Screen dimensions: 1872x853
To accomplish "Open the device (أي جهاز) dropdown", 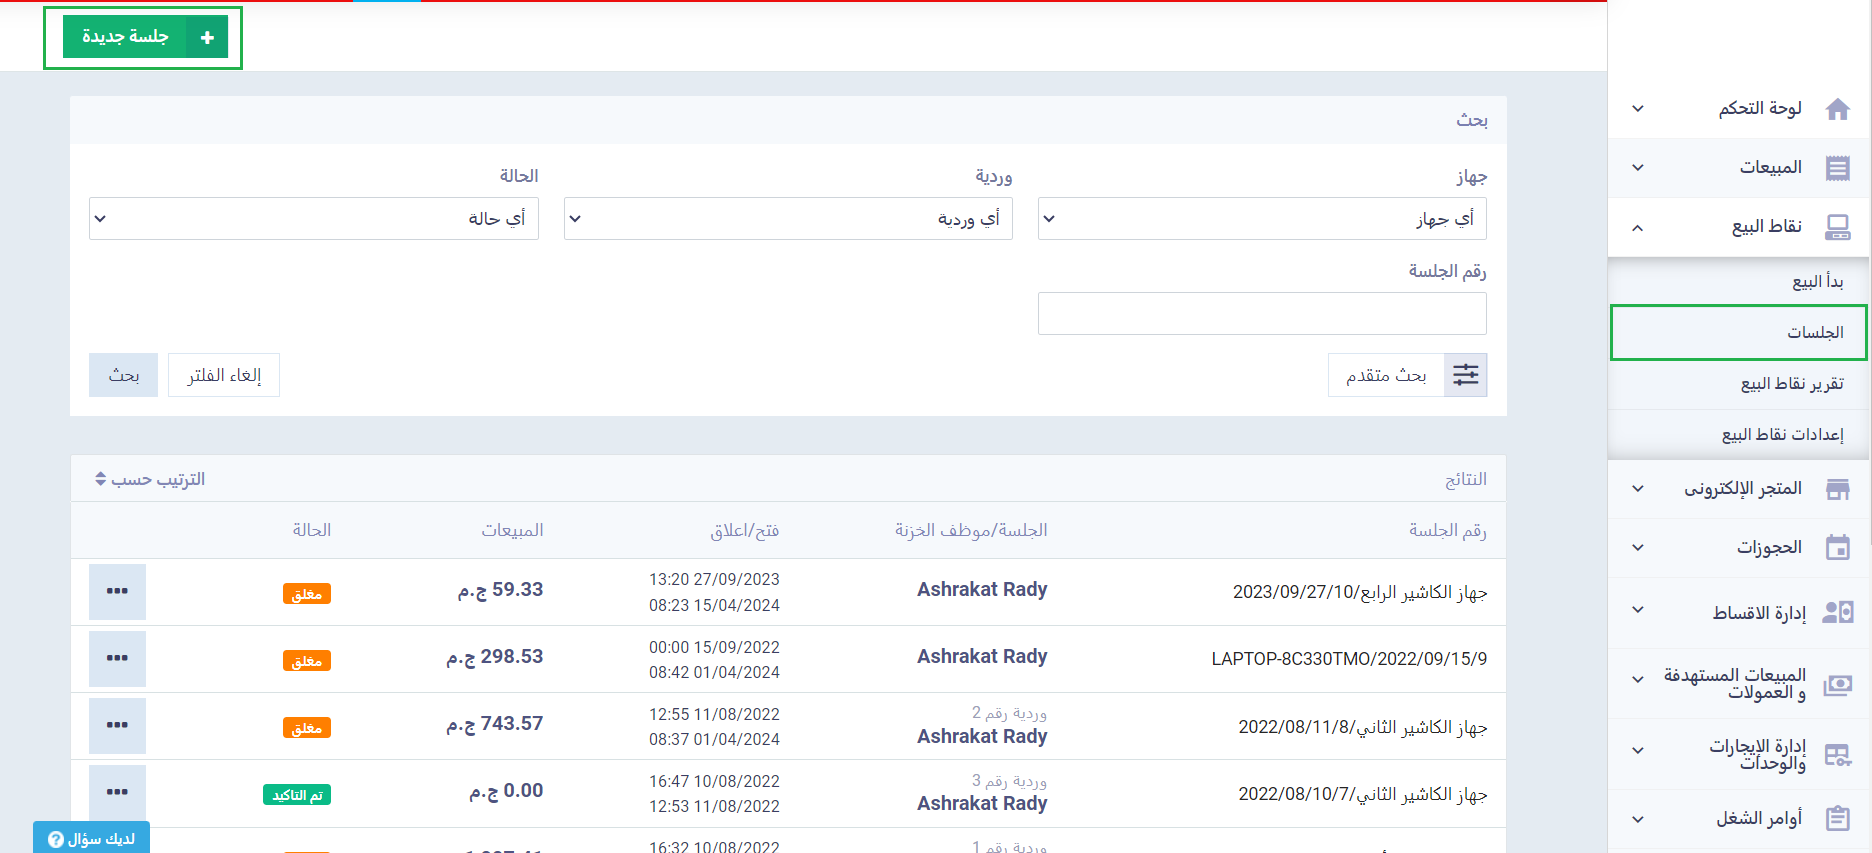I will 1261,219.
